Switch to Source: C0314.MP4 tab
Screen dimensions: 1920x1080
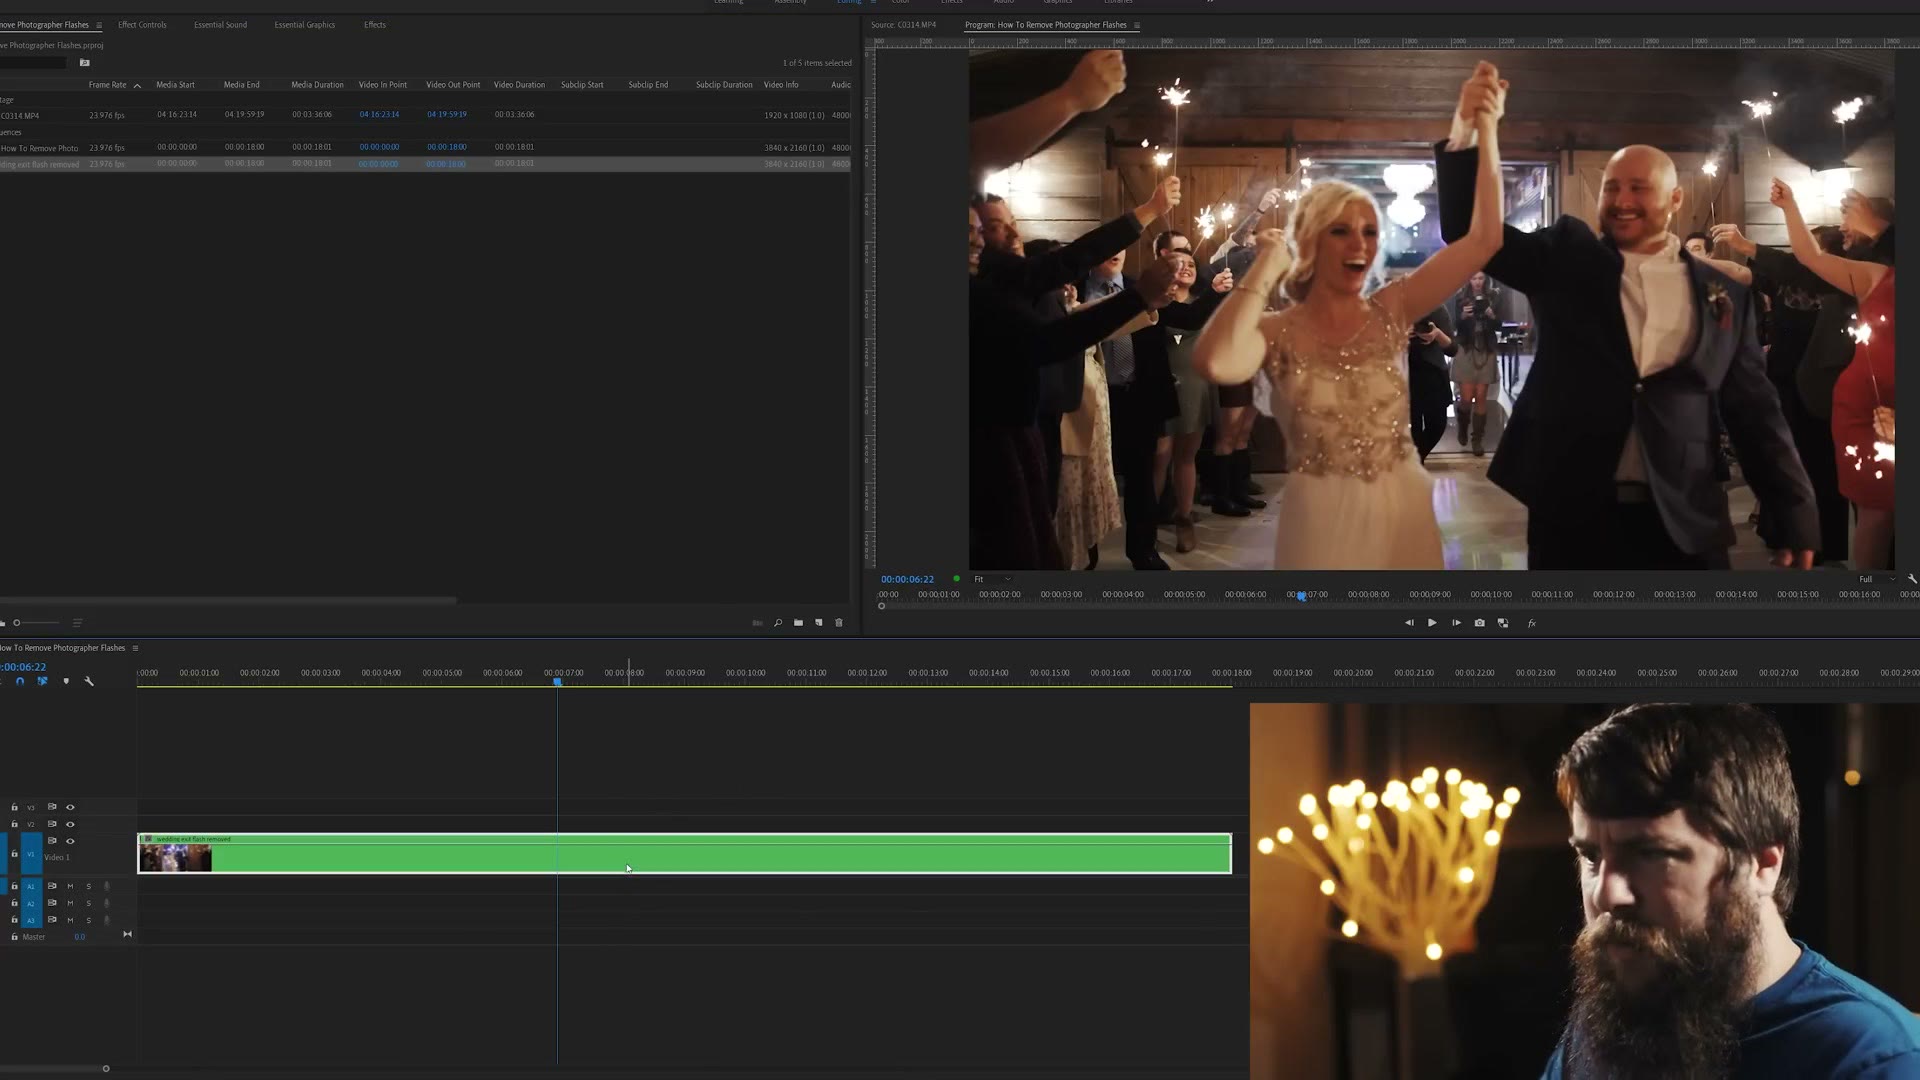pos(903,25)
